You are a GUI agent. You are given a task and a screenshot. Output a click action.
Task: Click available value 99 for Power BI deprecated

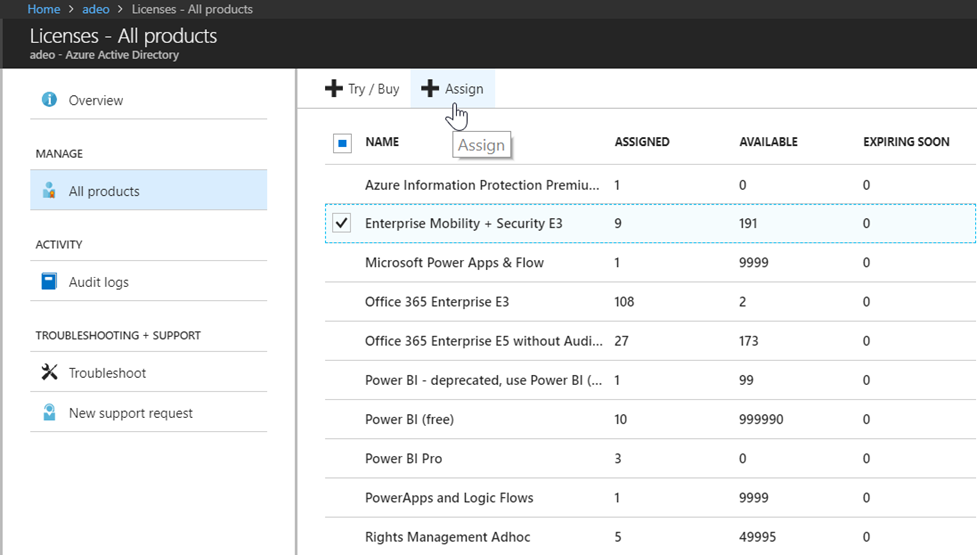click(746, 380)
